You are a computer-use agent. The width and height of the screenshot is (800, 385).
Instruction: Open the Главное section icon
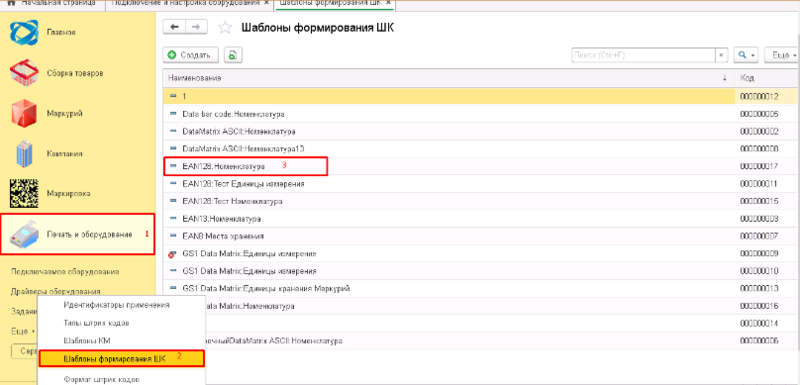(x=23, y=32)
